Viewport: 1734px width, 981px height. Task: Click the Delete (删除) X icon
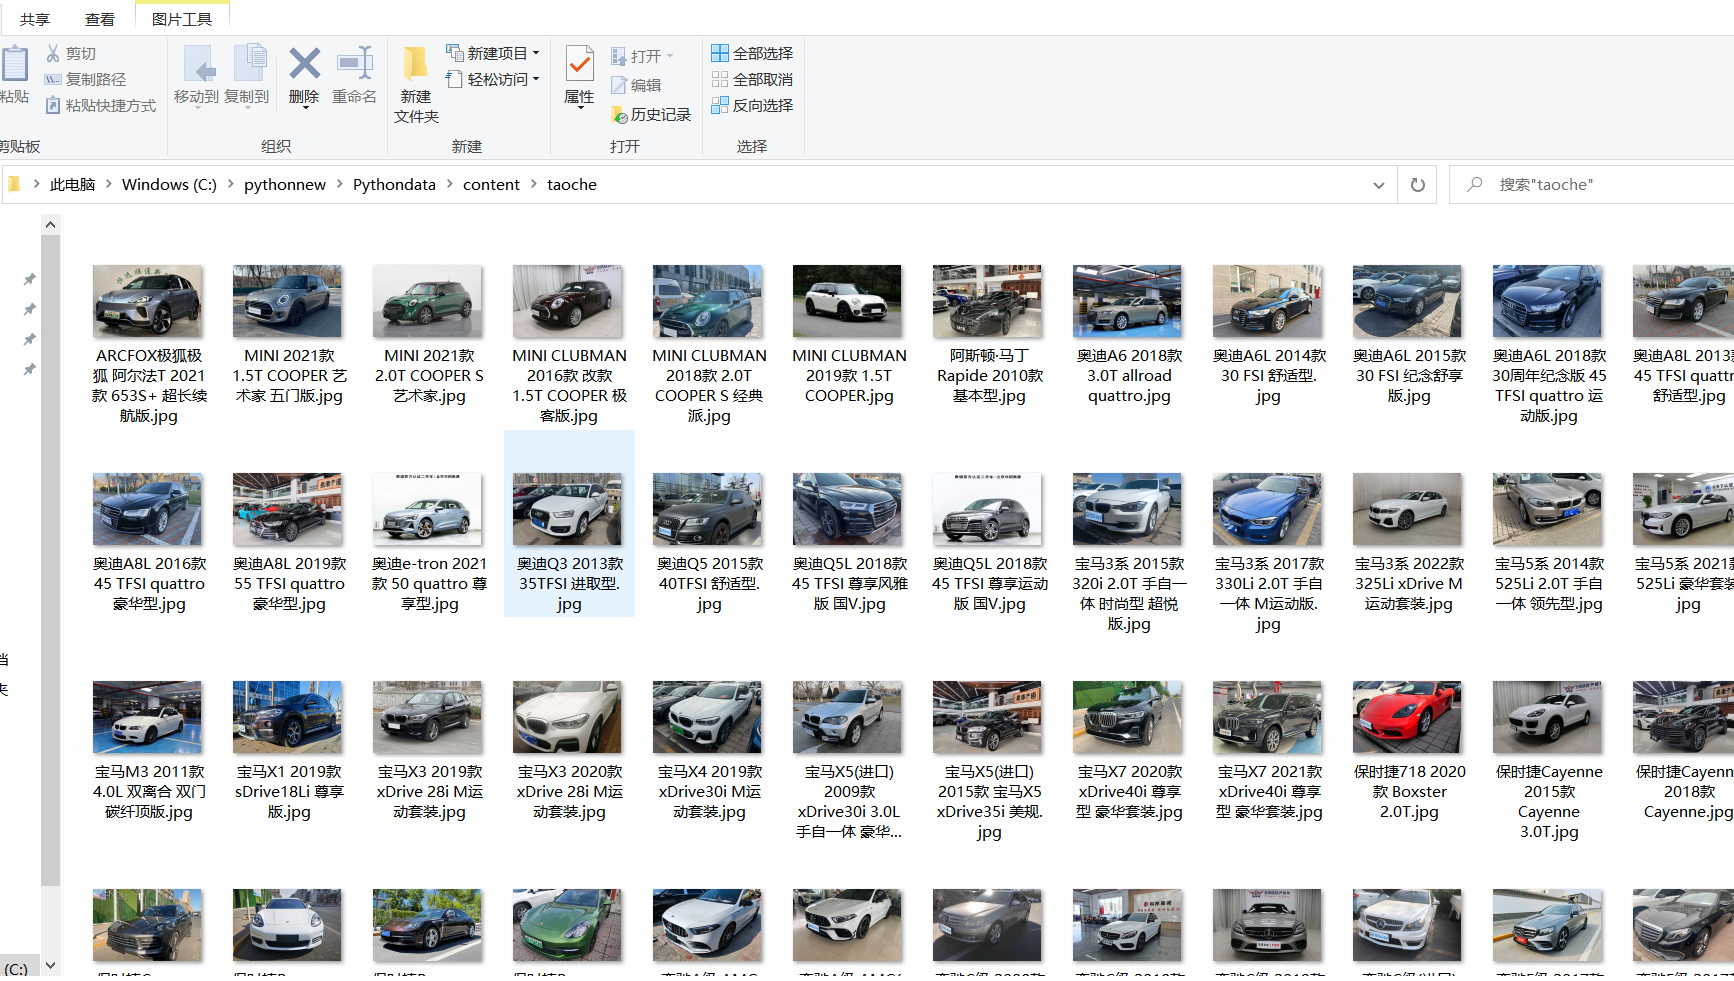click(x=304, y=63)
